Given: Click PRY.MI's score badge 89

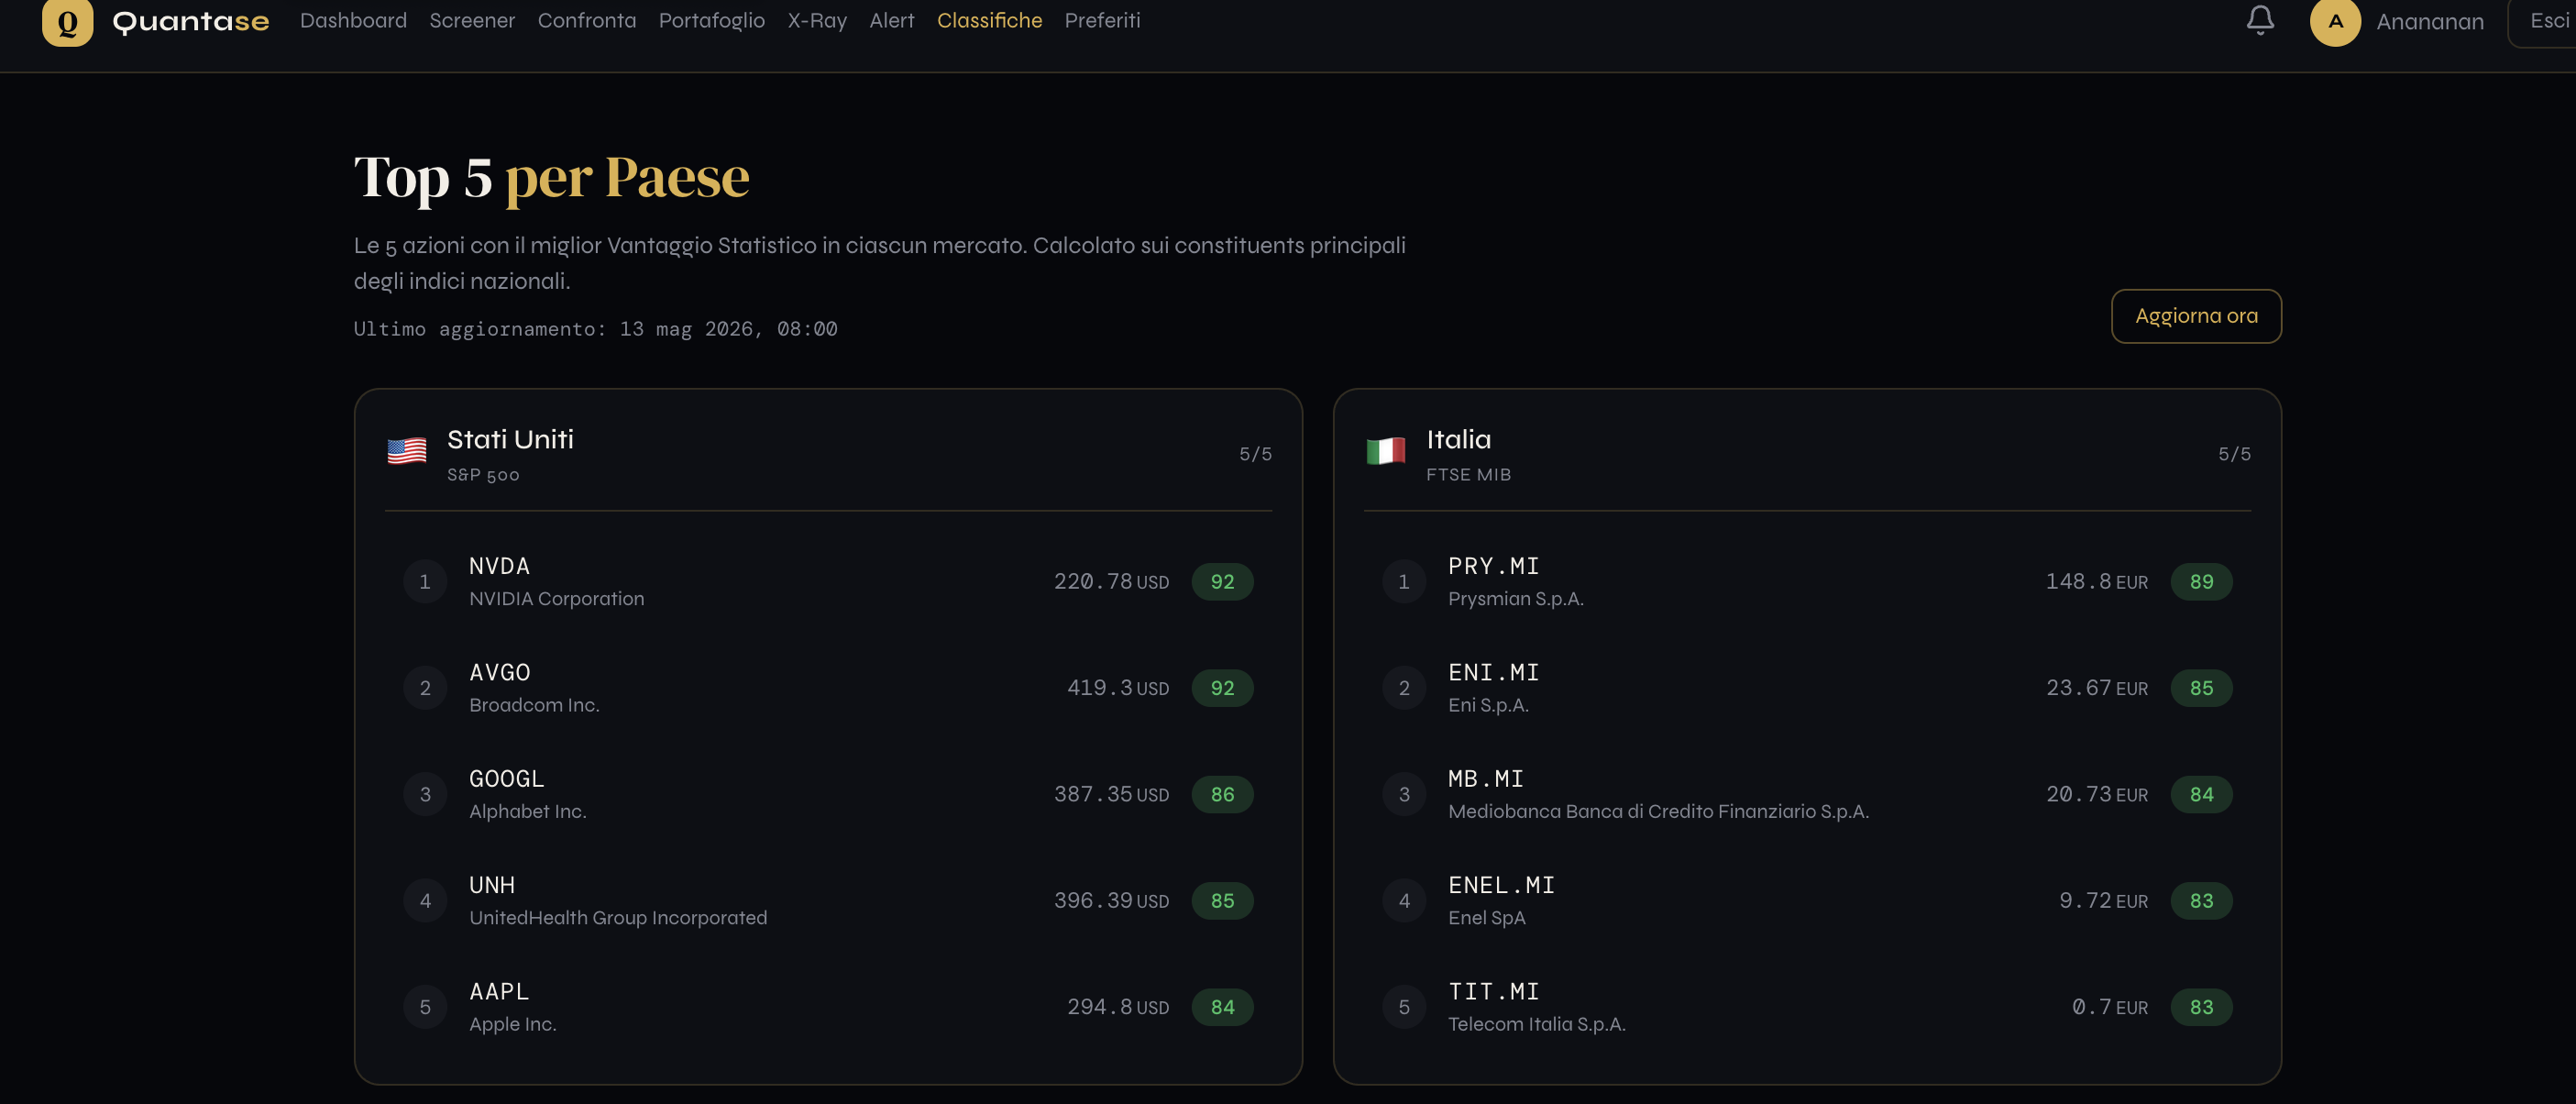Looking at the screenshot, I should [x=2201, y=582].
